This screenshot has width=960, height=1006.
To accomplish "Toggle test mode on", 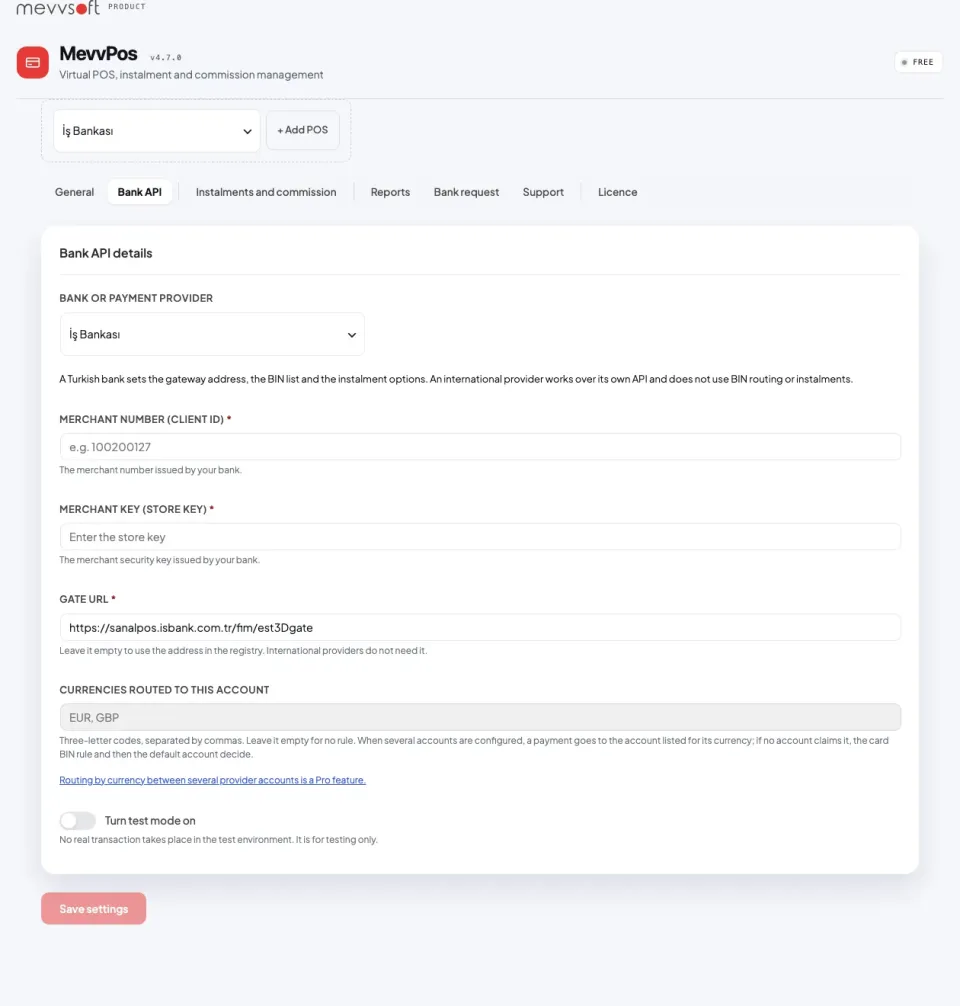I will [x=78, y=821].
